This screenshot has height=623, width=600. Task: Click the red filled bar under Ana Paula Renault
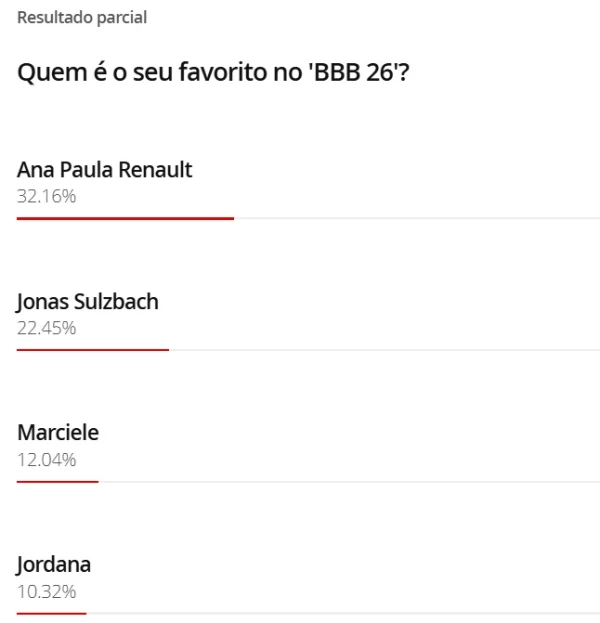pyautogui.click(x=125, y=217)
